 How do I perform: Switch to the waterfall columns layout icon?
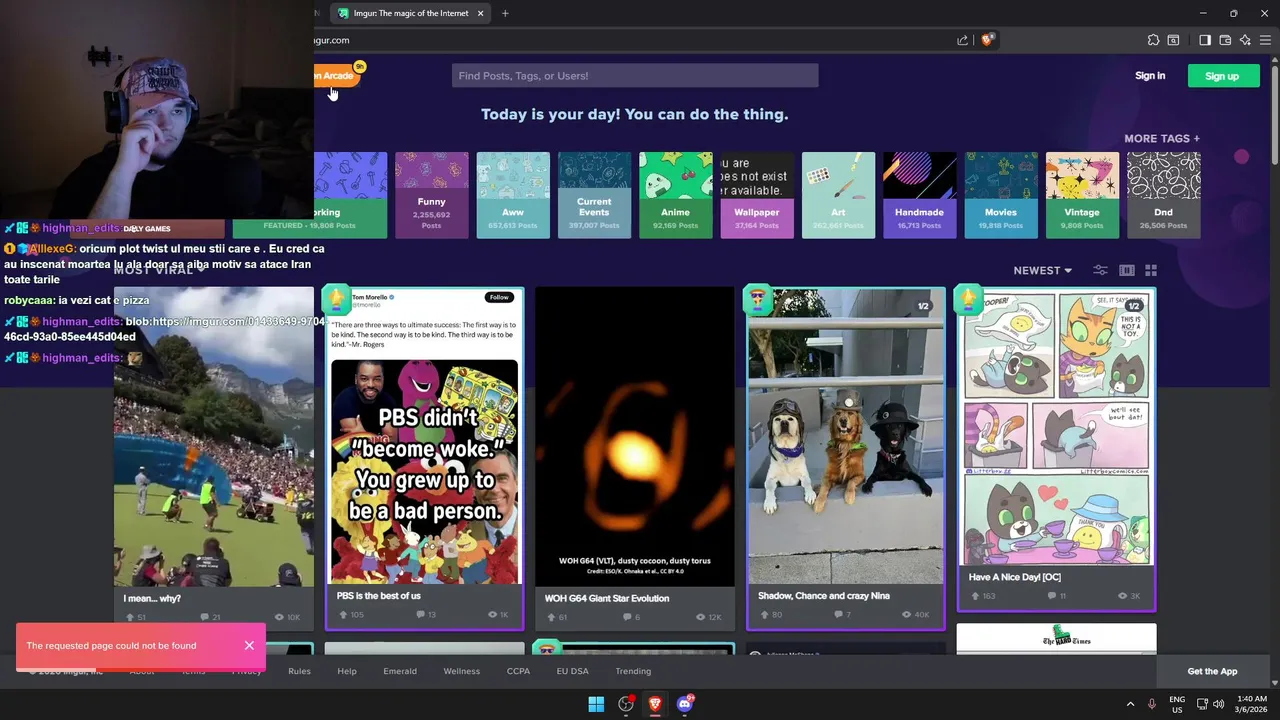click(x=1127, y=270)
